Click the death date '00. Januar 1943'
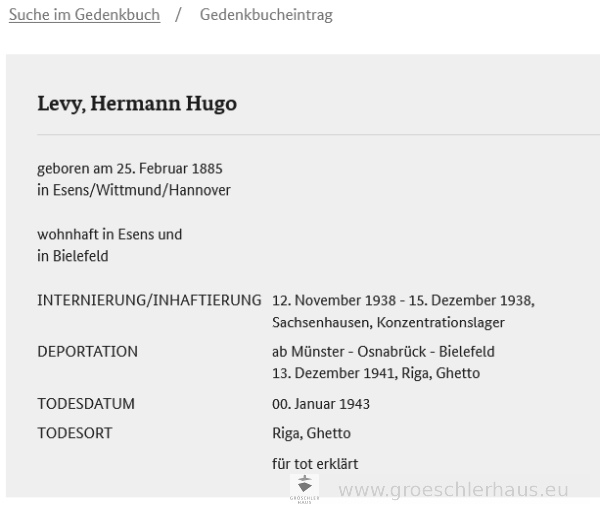 coord(321,404)
